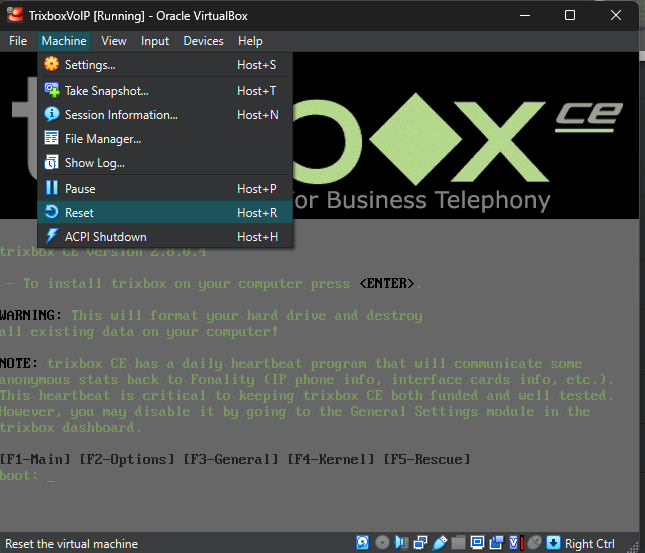Viewport: 645px width, 553px height.
Task: Close the open Machine menu
Action: click(x=64, y=41)
